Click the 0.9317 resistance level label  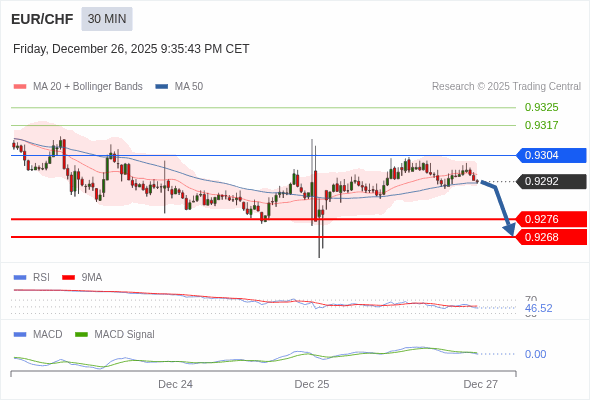[x=541, y=125]
